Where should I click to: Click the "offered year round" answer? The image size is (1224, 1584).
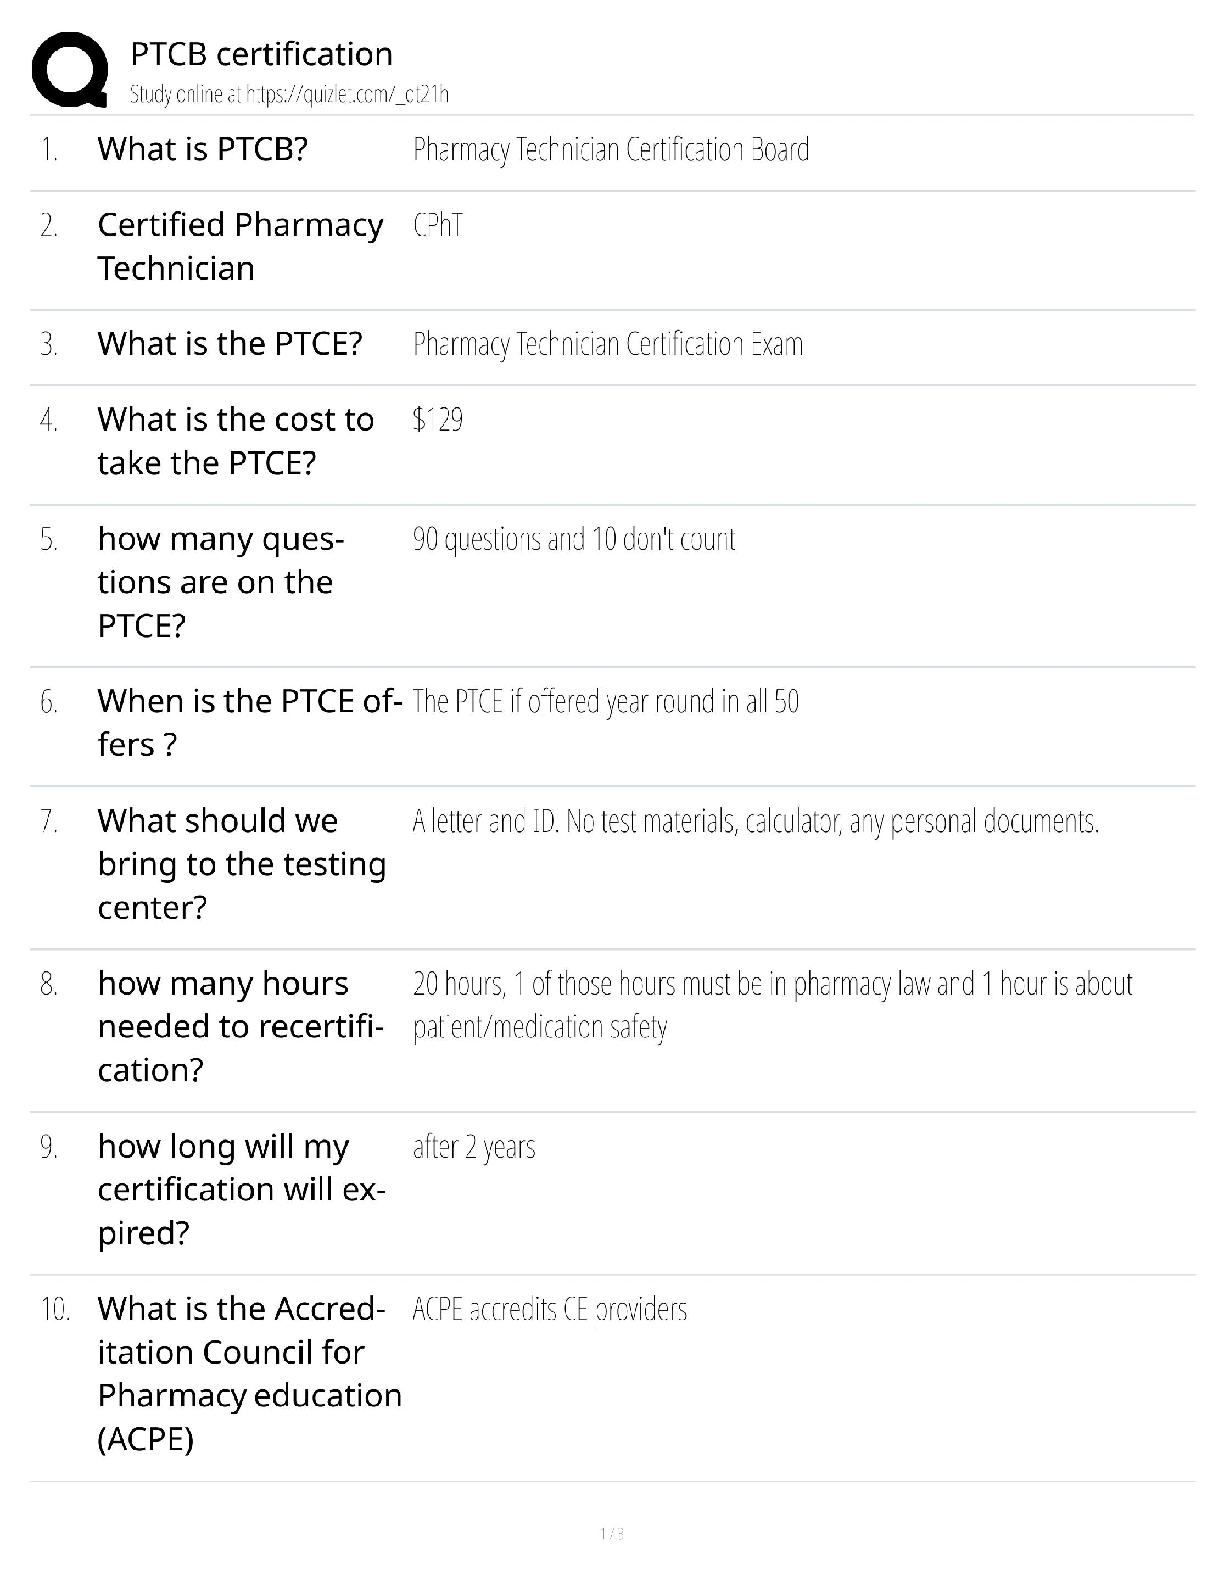[x=605, y=702]
